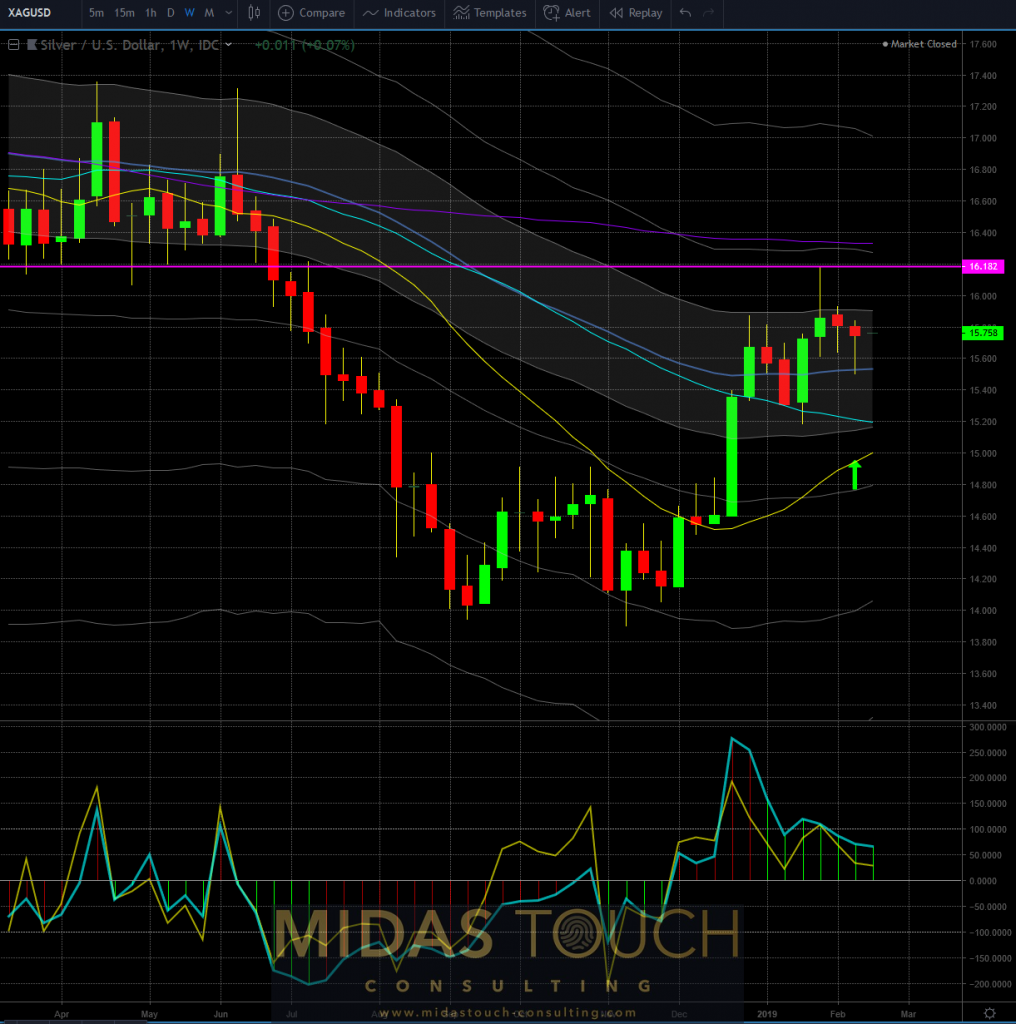
Task: Expand the symbol legend dropdown chevron
Action: (229, 45)
